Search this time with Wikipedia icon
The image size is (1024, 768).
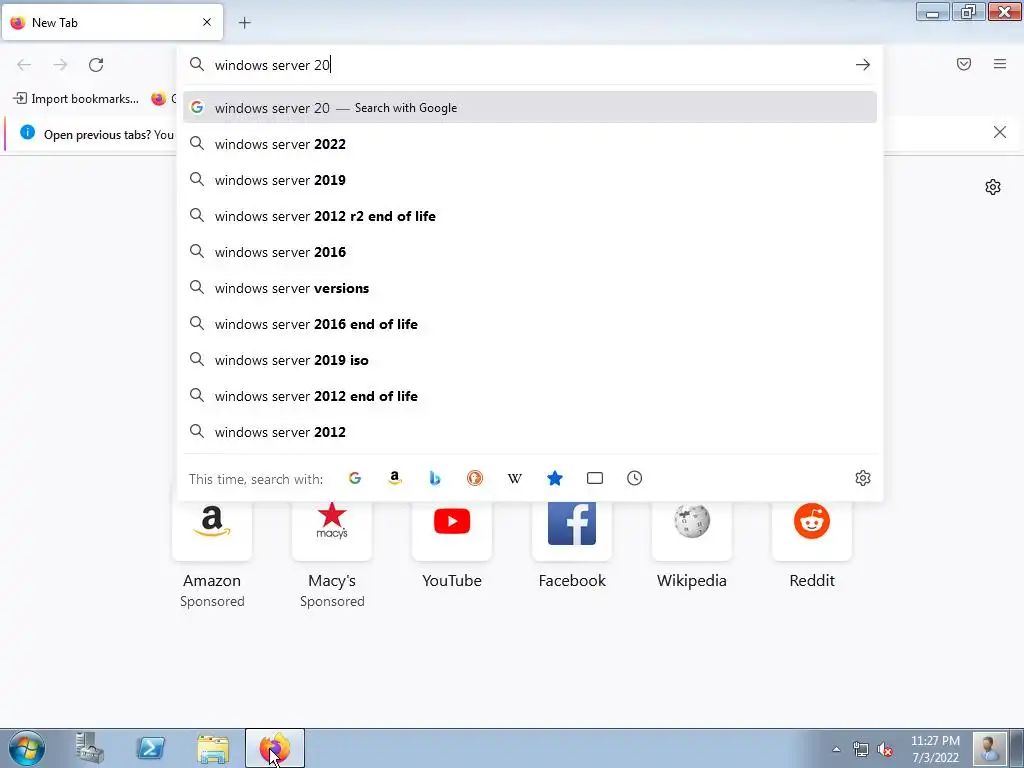coord(515,478)
